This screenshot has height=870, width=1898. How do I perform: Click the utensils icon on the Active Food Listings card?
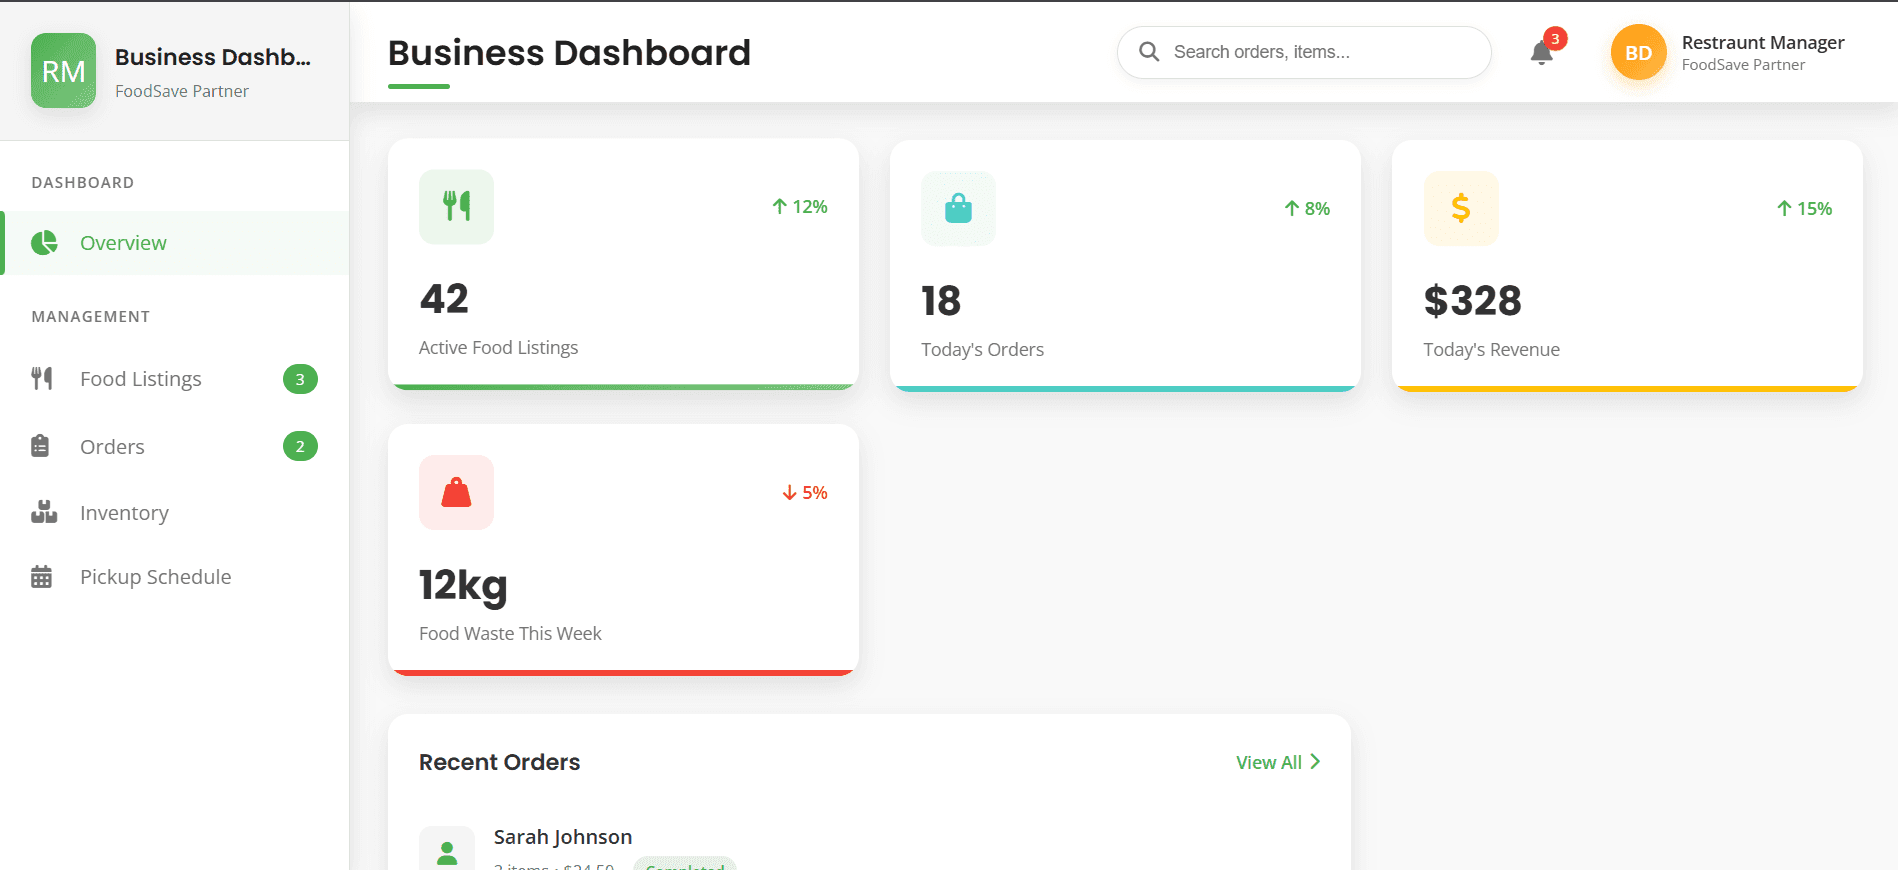pyautogui.click(x=456, y=206)
